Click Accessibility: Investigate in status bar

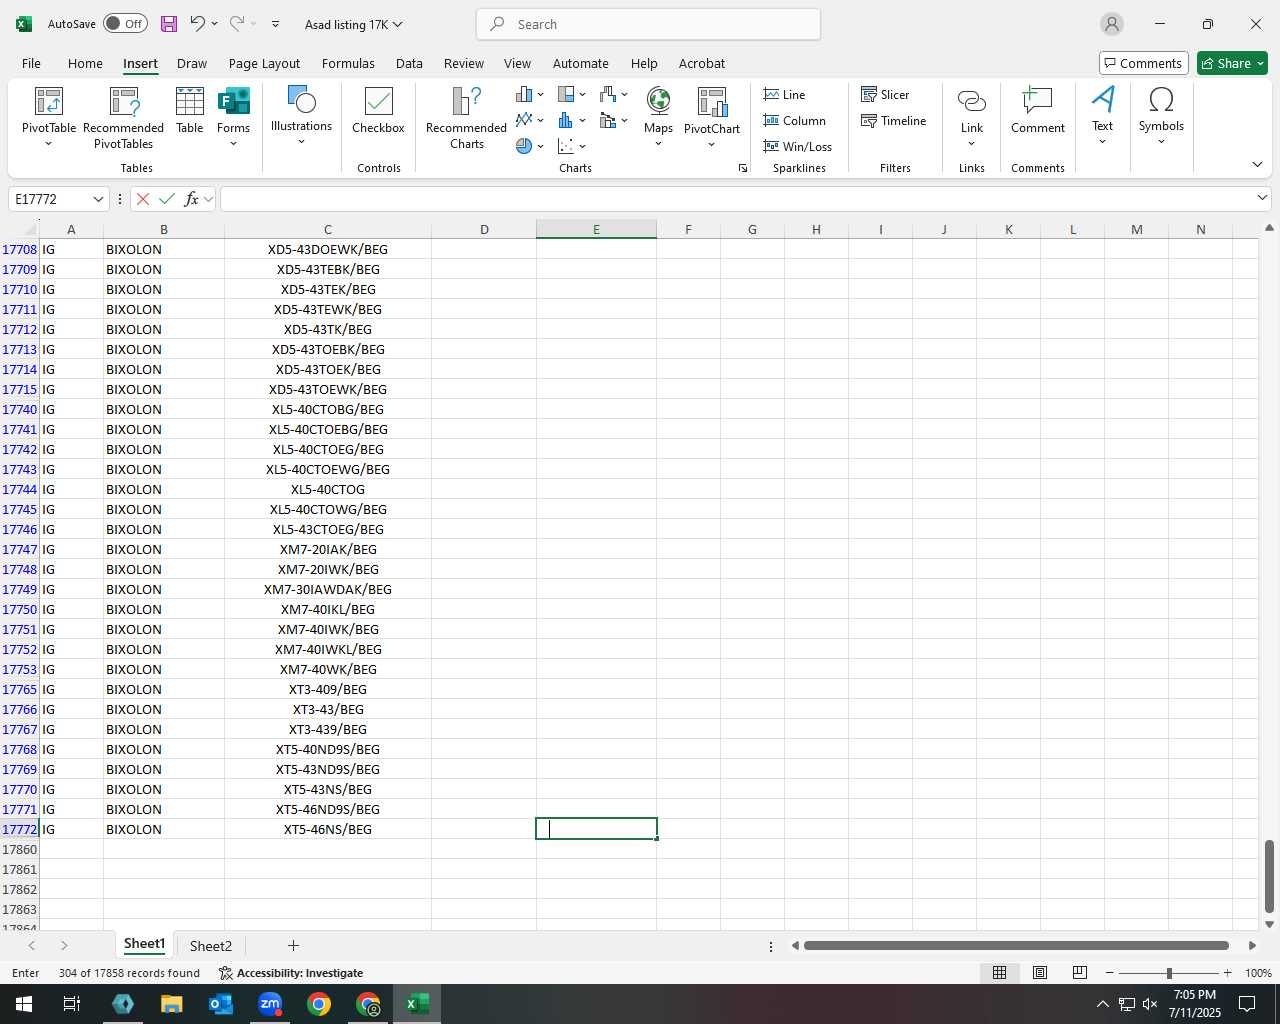coord(291,973)
